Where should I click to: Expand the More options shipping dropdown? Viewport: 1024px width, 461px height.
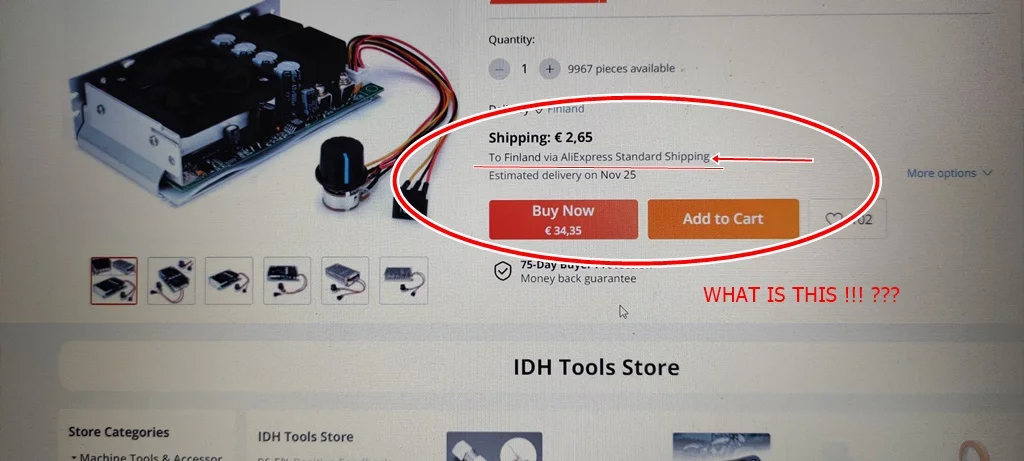[950, 173]
